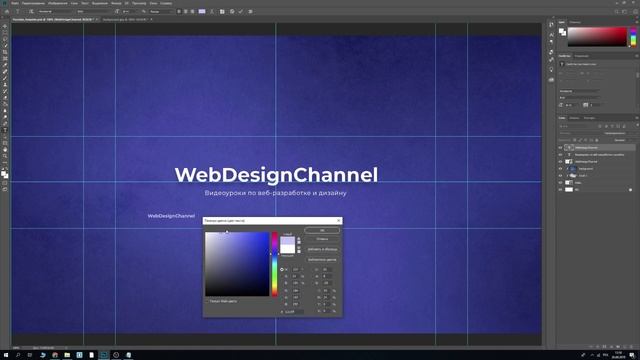Open the Изображение menu

point(58,3)
